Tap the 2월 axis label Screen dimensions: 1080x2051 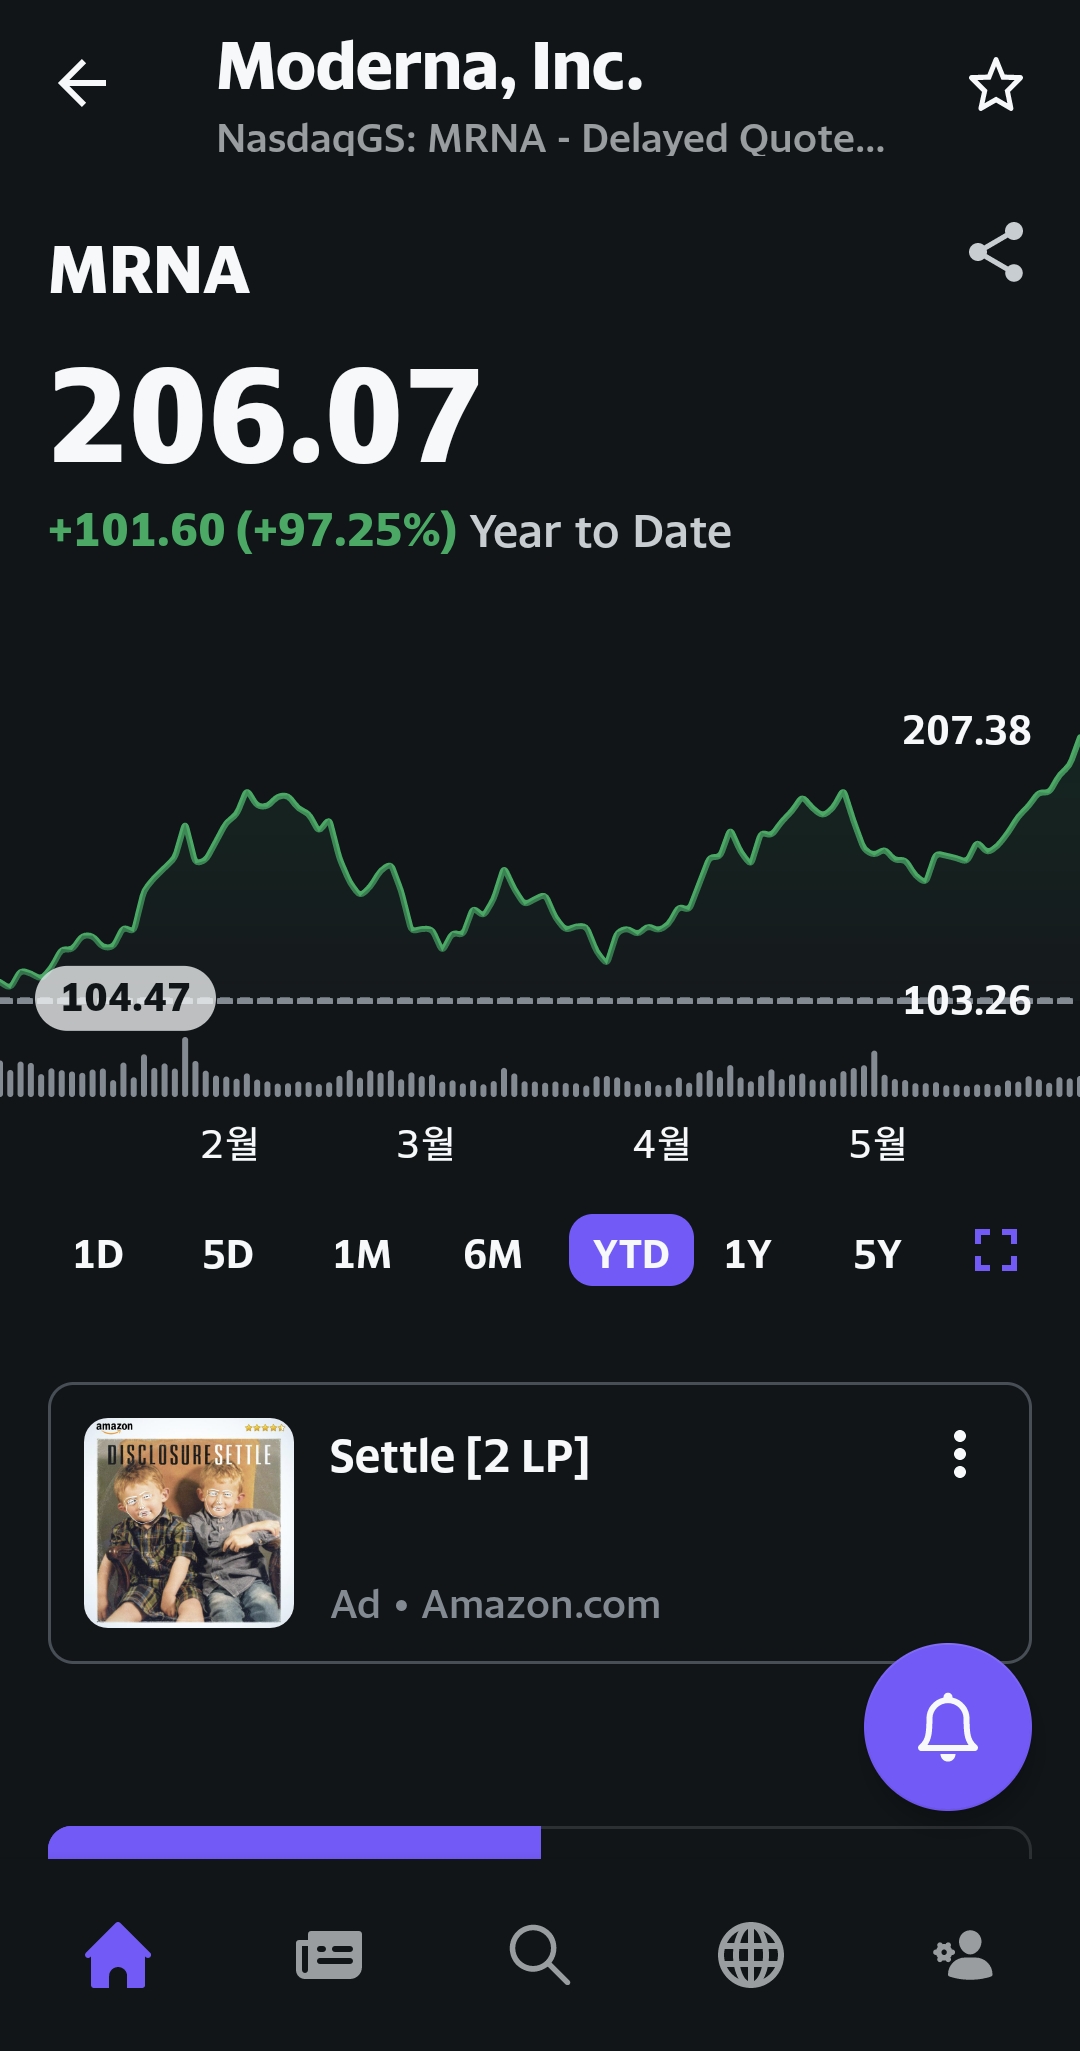pos(230,1143)
